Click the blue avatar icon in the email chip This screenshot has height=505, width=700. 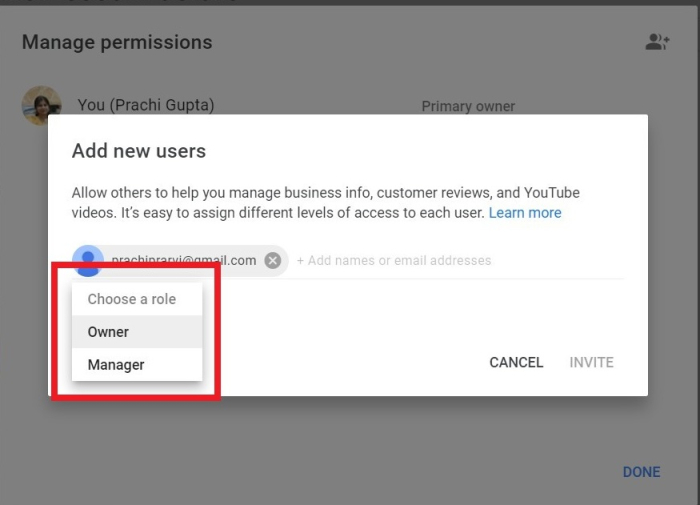click(88, 260)
